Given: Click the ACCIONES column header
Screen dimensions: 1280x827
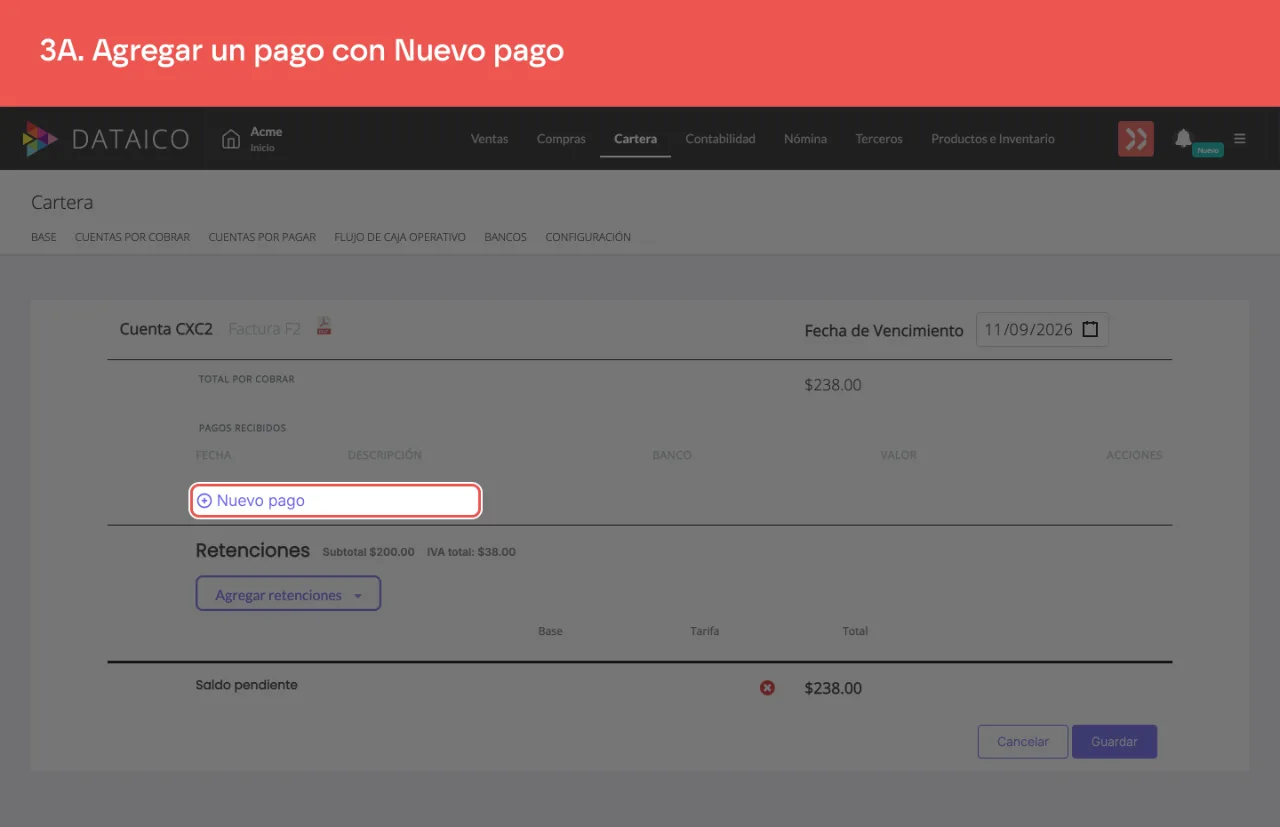Looking at the screenshot, I should (x=1134, y=455).
